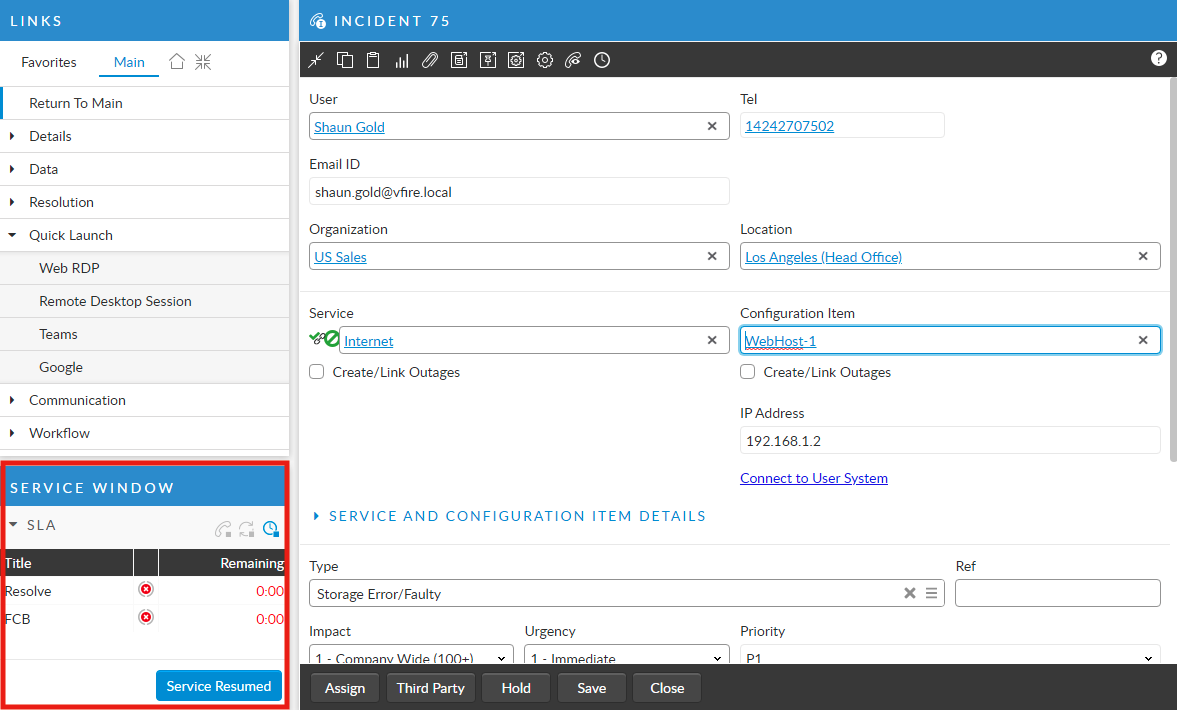This screenshot has height=710, width=1177.
Task: Tick Create/Link Outages under Service
Action: point(317,372)
